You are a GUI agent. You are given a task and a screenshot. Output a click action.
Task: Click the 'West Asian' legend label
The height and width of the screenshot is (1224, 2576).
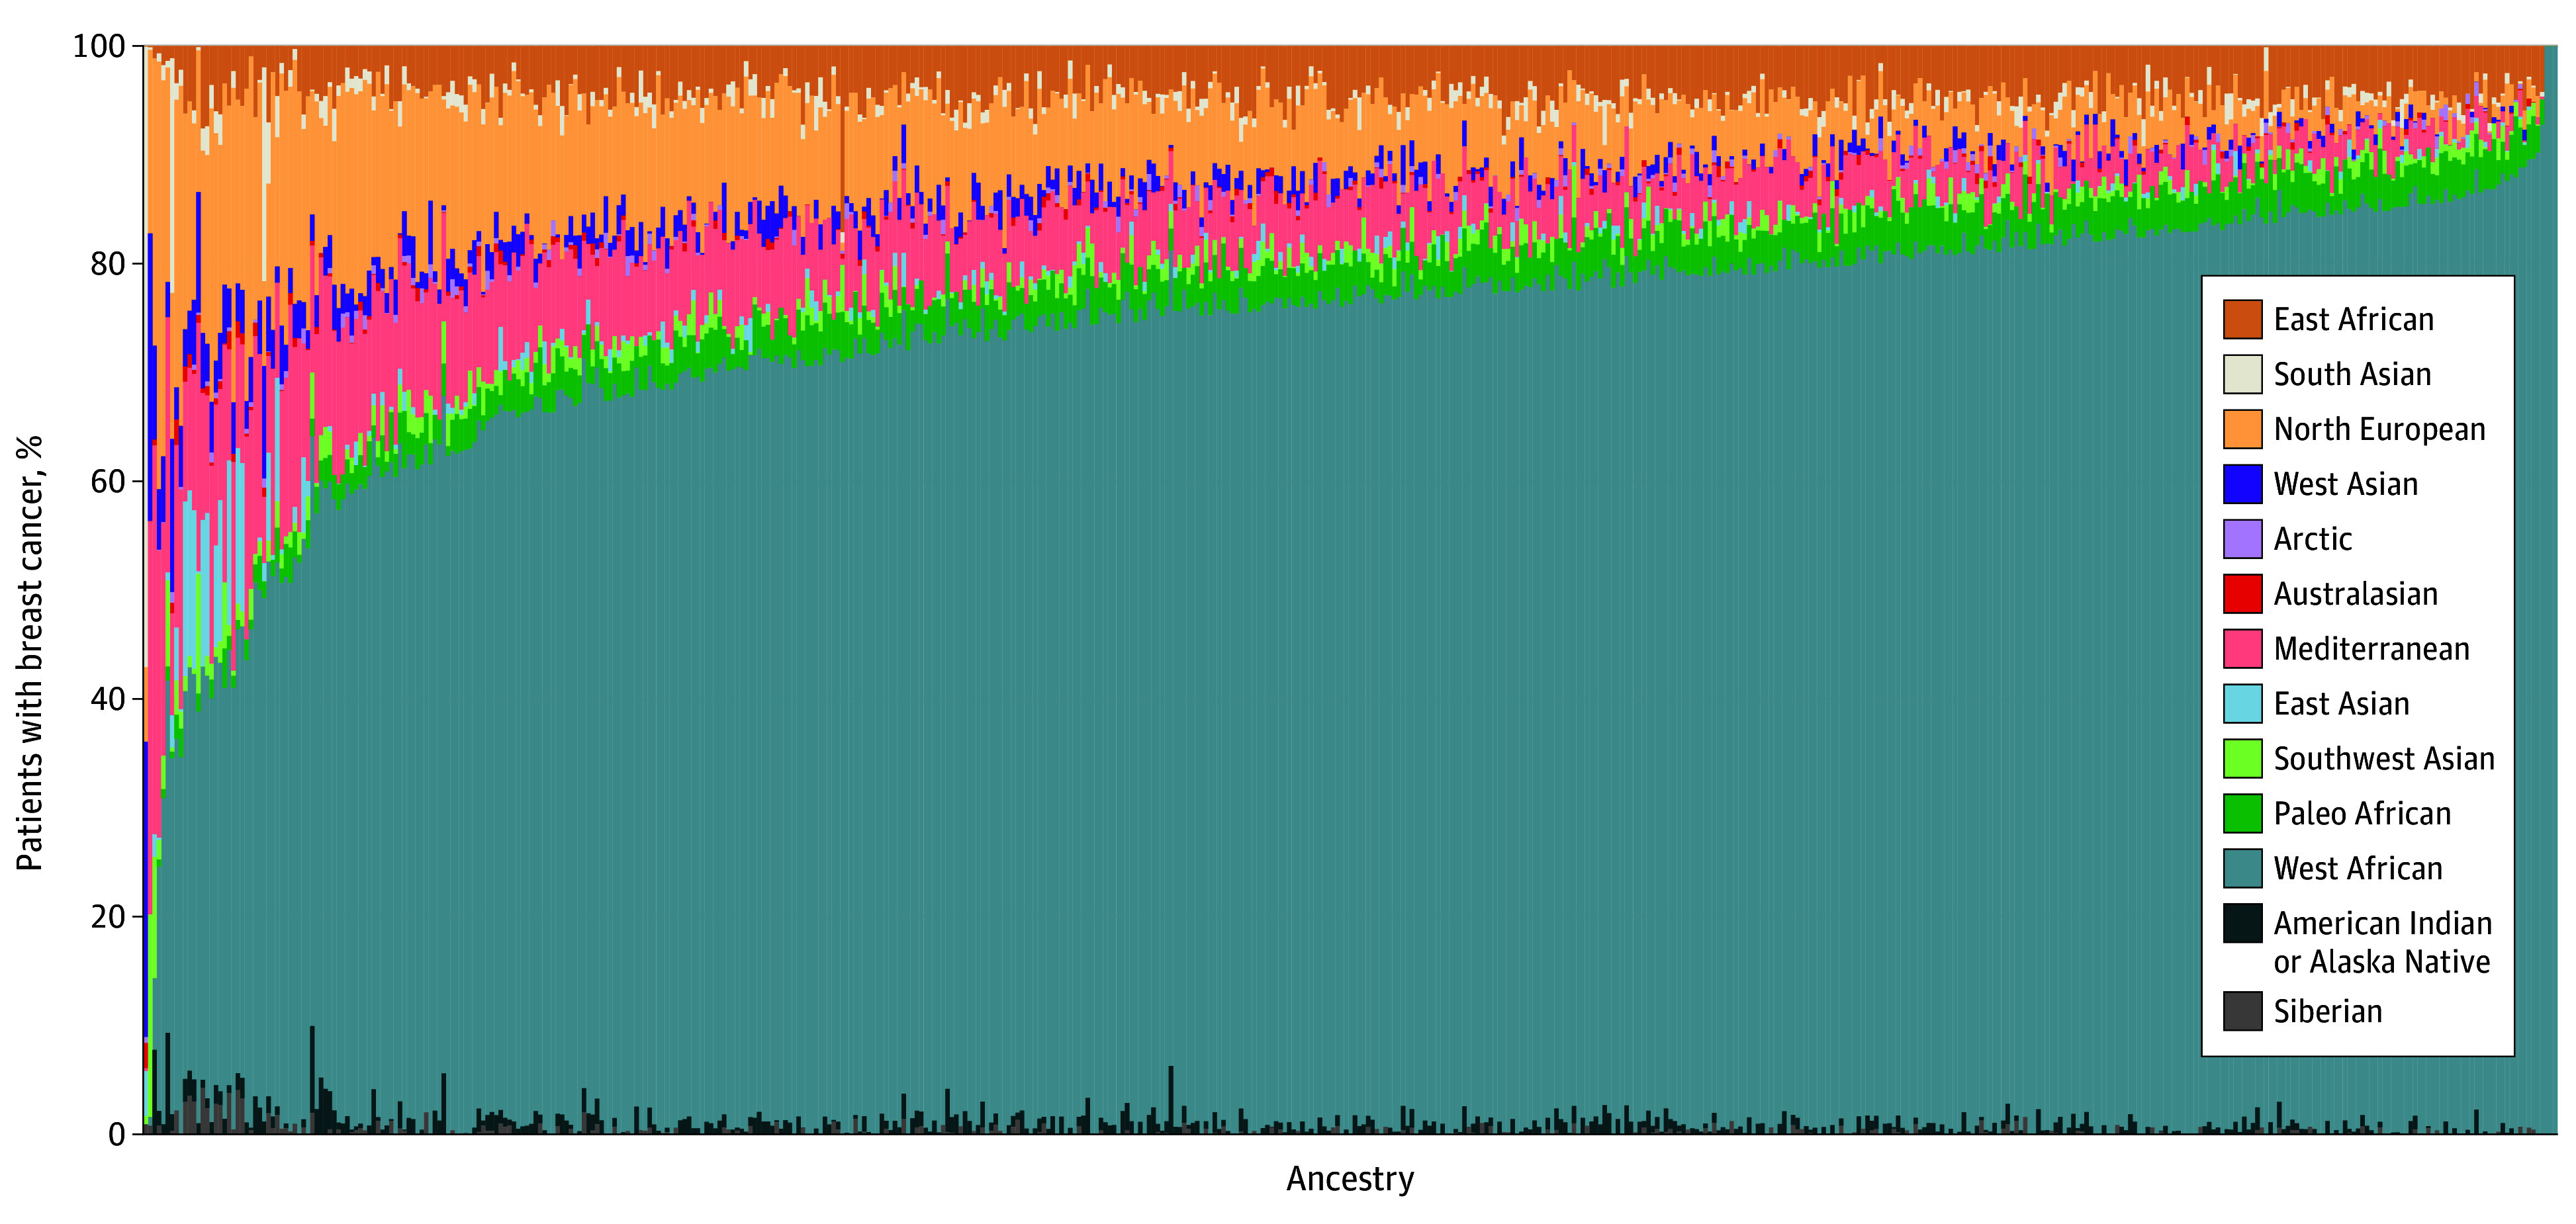point(2345,485)
